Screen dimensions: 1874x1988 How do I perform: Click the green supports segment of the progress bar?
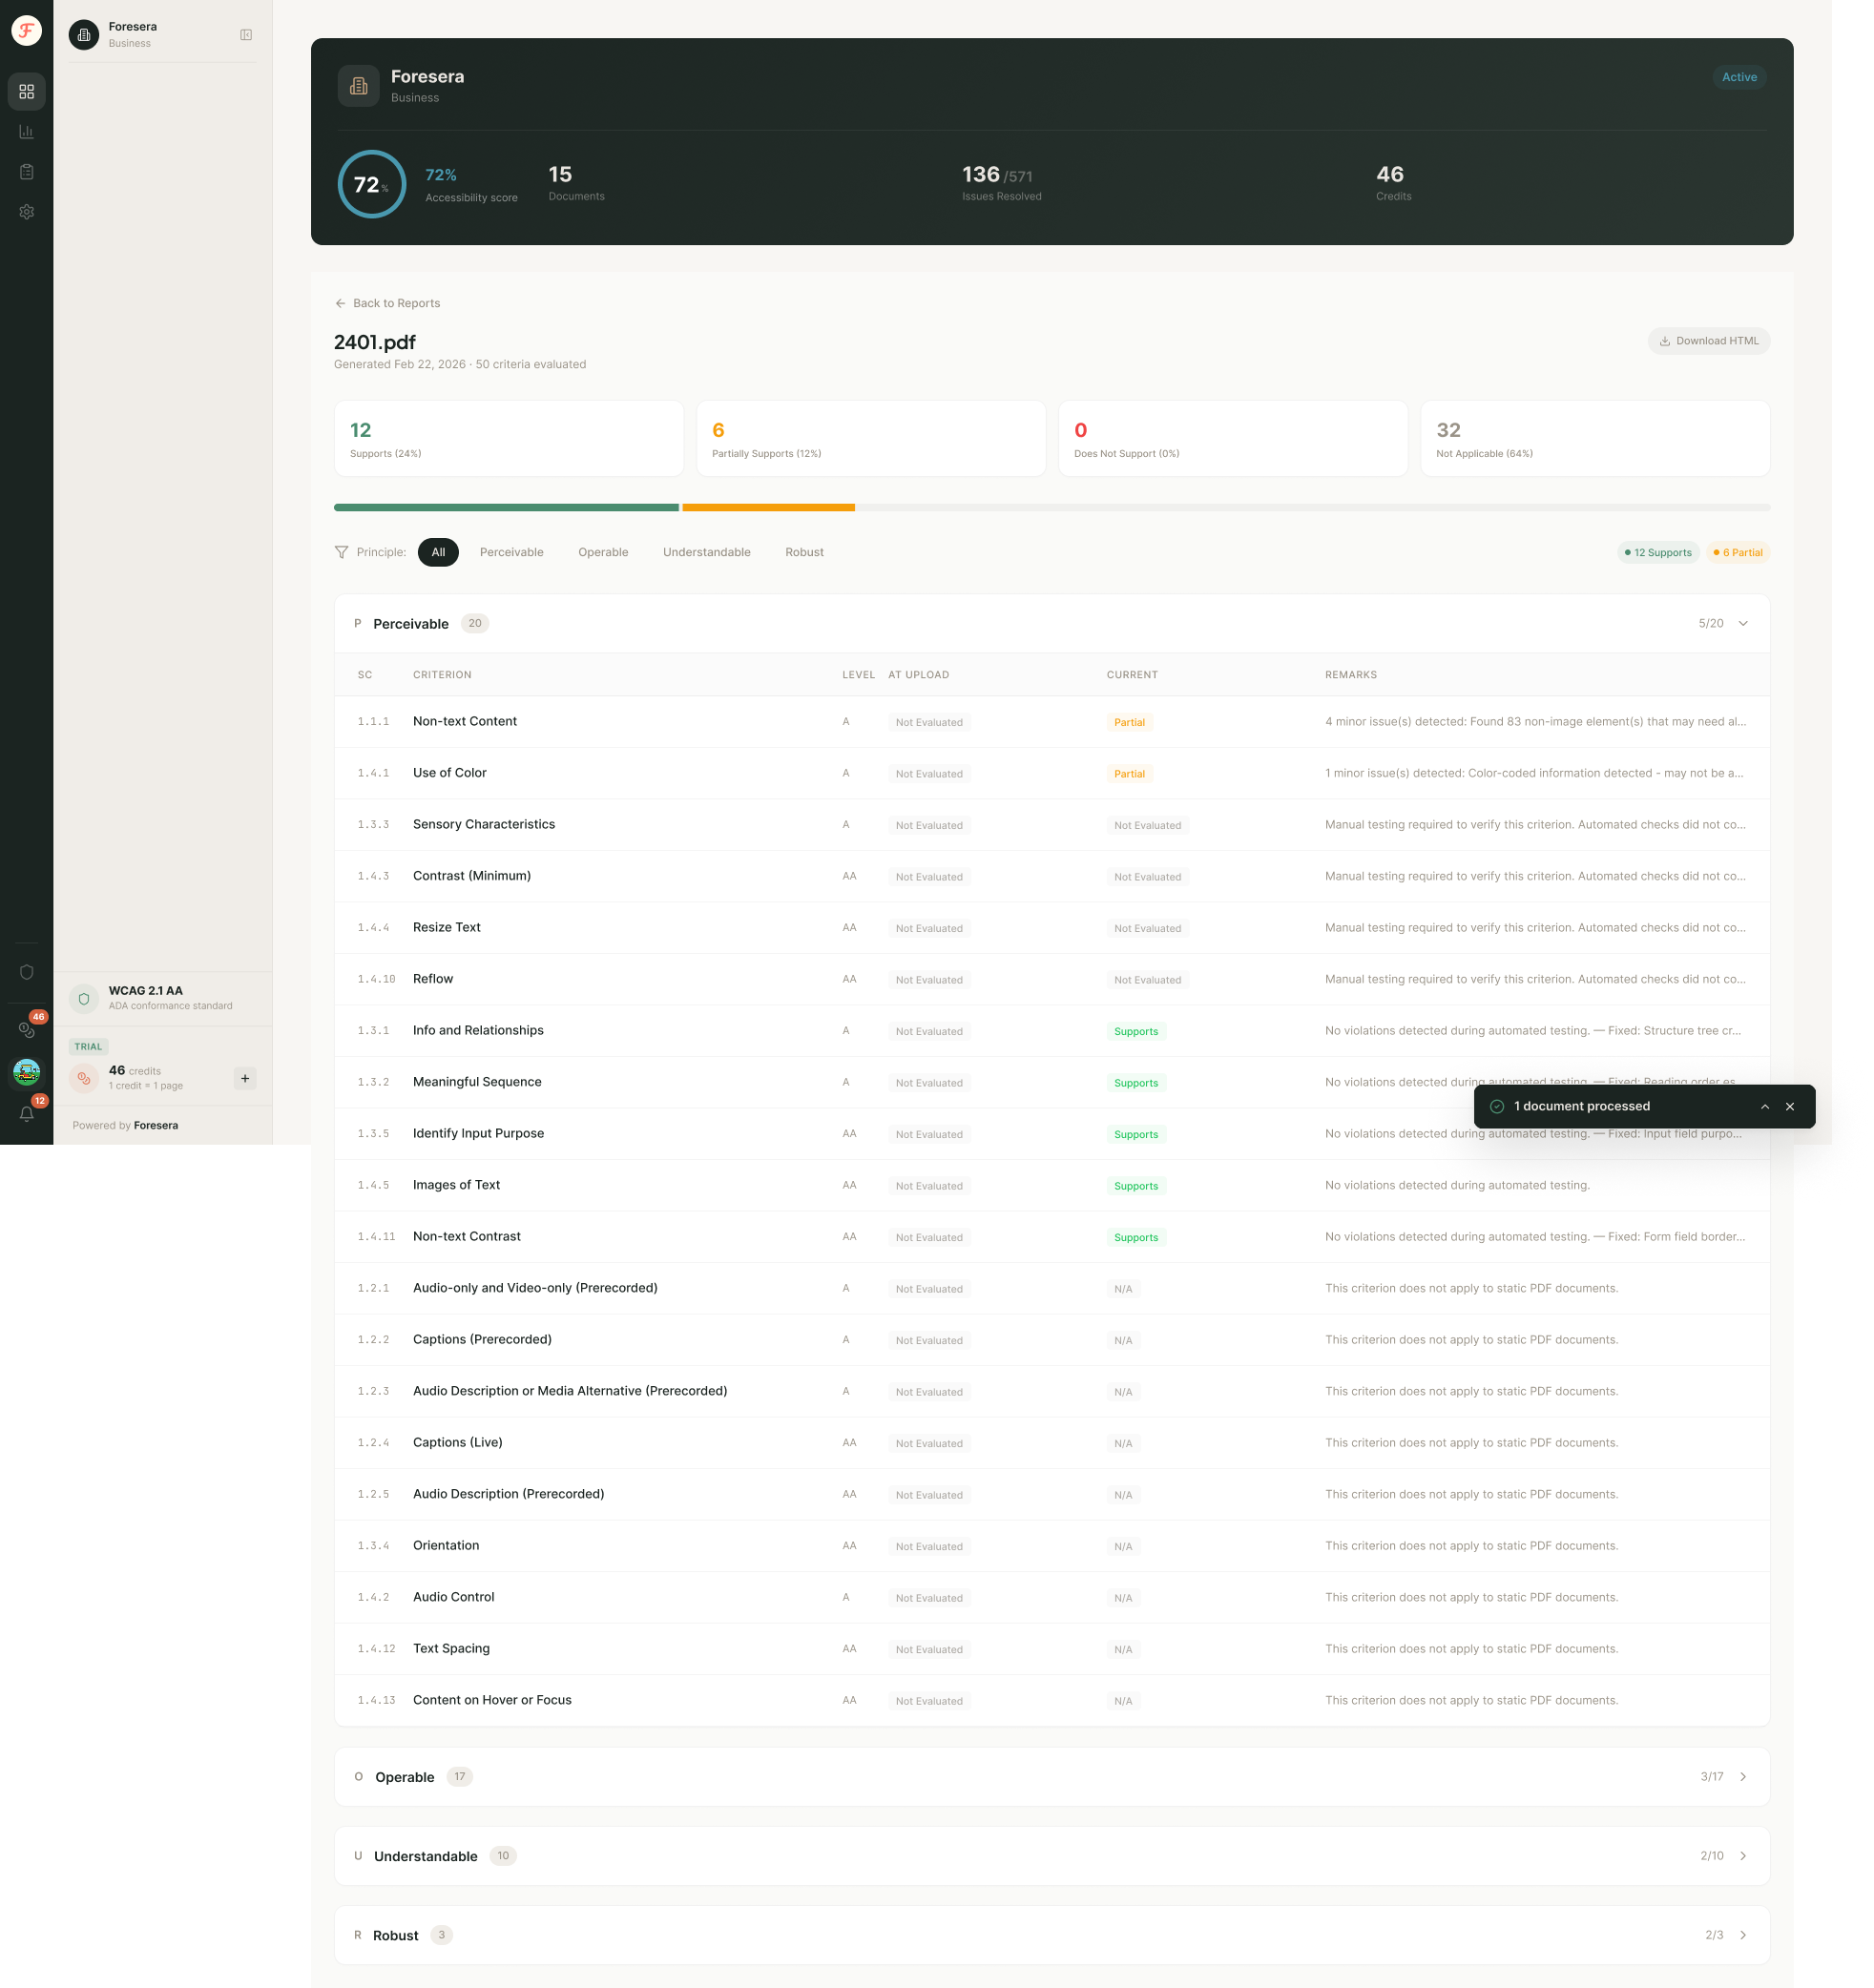click(505, 508)
